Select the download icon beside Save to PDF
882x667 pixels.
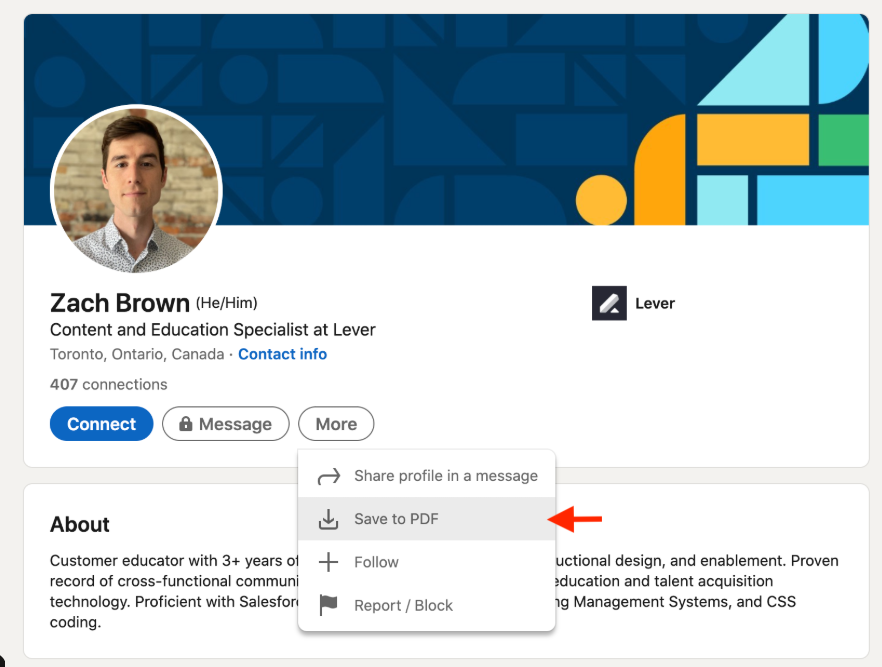(329, 520)
